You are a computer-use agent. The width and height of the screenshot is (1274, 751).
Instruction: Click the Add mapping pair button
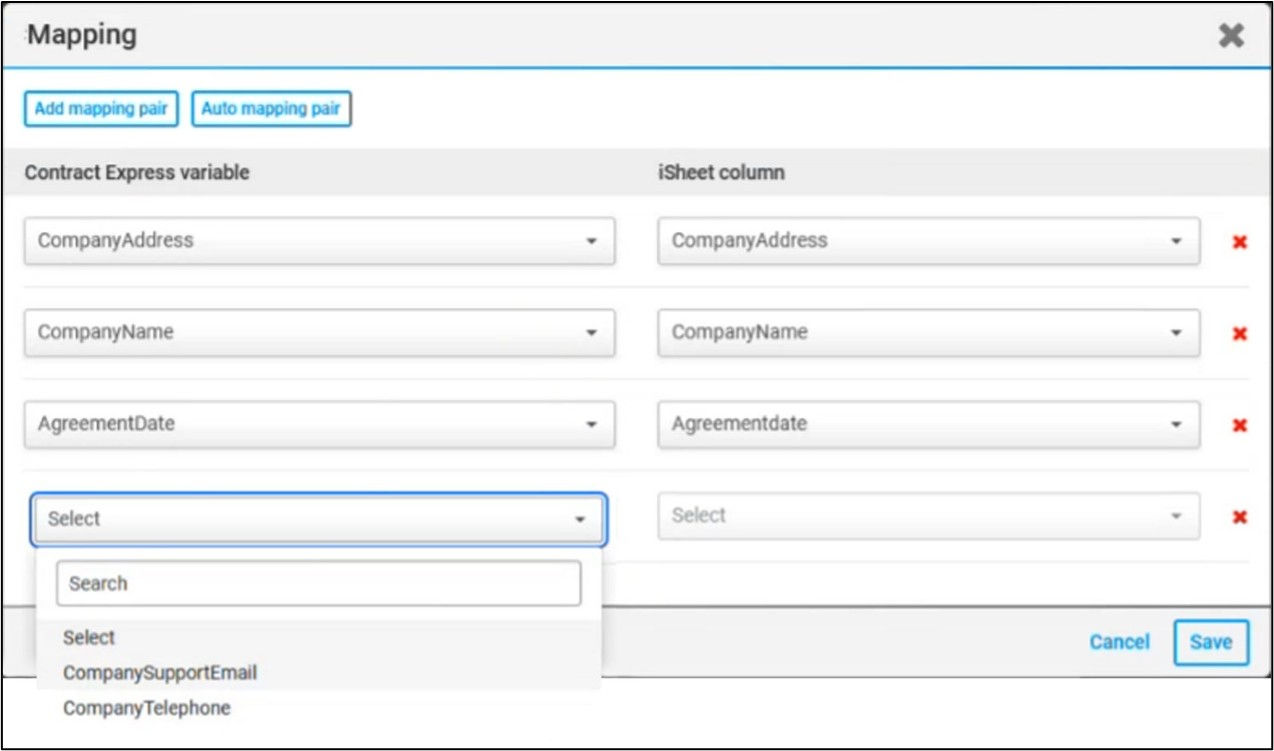(x=101, y=109)
